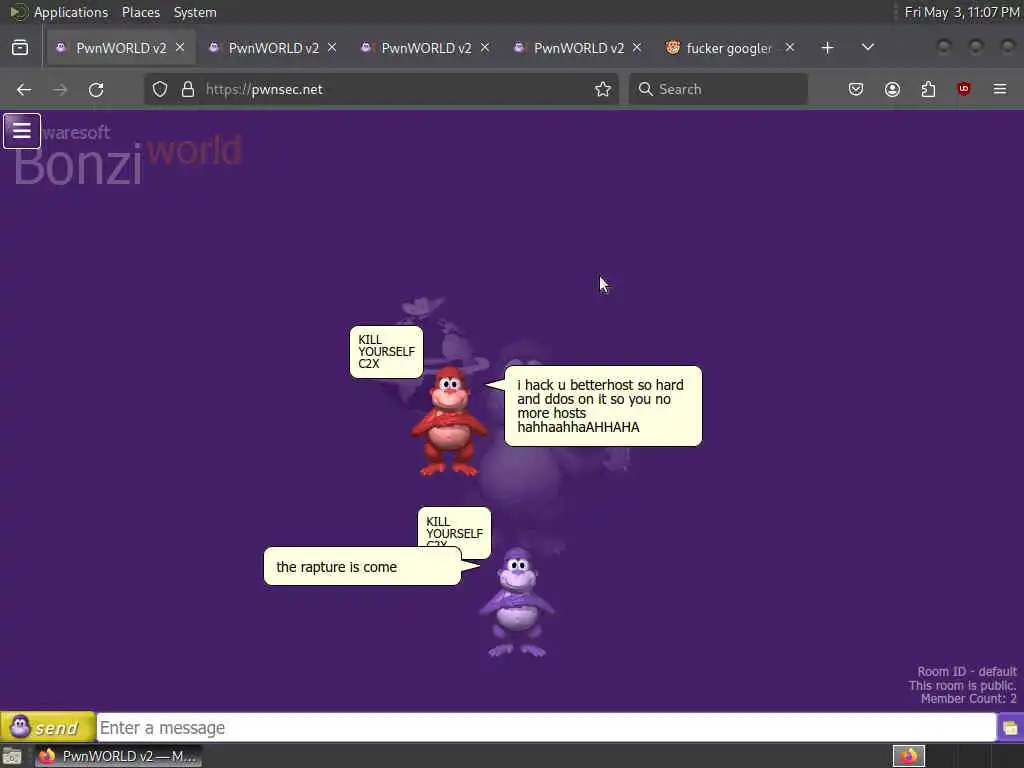Open a new browser tab
1024x768 pixels.
[827, 48]
